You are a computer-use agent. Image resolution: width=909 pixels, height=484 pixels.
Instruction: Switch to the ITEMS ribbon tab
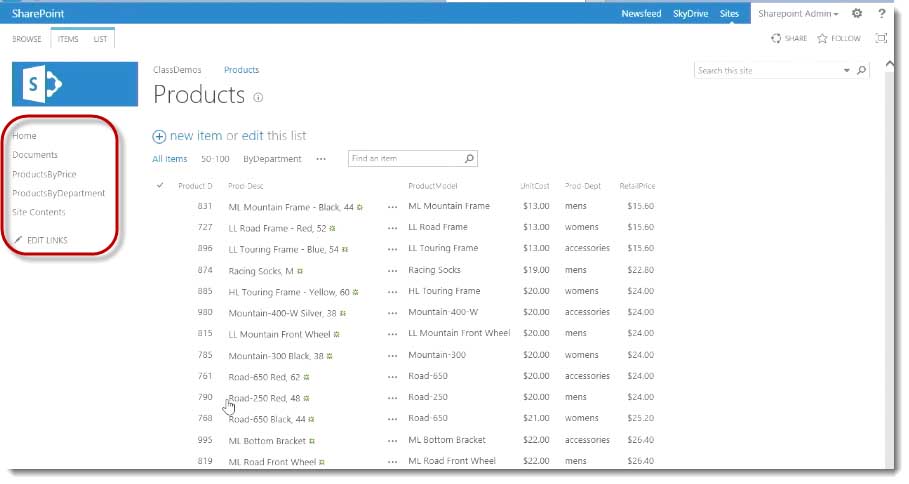(x=68, y=39)
